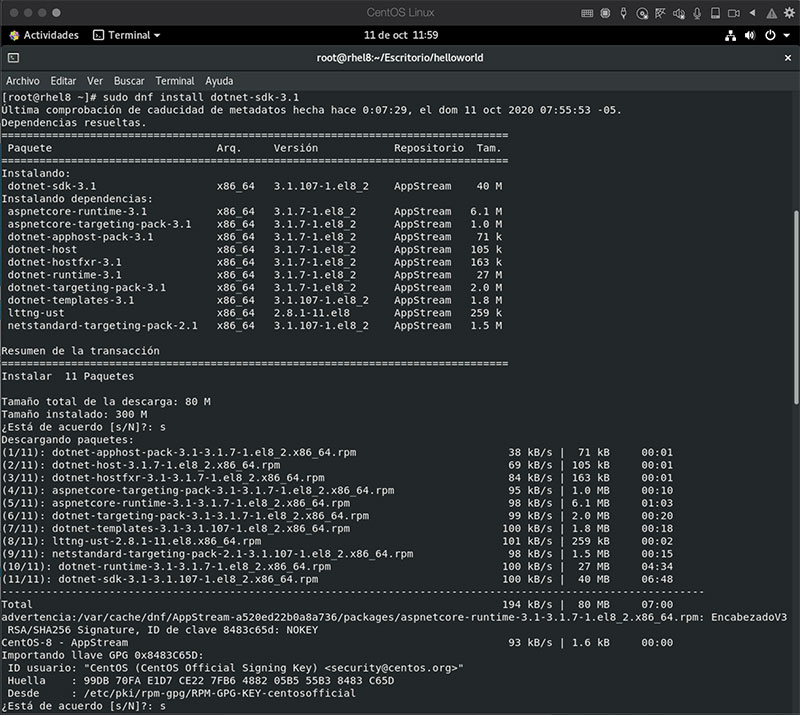The width and height of the screenshot is (800, 715).
Task: Click the window title root@rhel8:~/Escritorio/helloworld
Action: tap(400, 58)
